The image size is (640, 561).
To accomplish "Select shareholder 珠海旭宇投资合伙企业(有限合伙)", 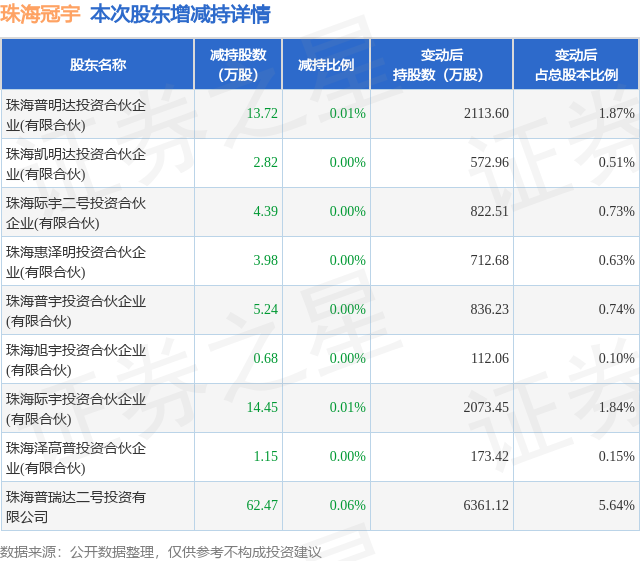I will coord(76,360).
